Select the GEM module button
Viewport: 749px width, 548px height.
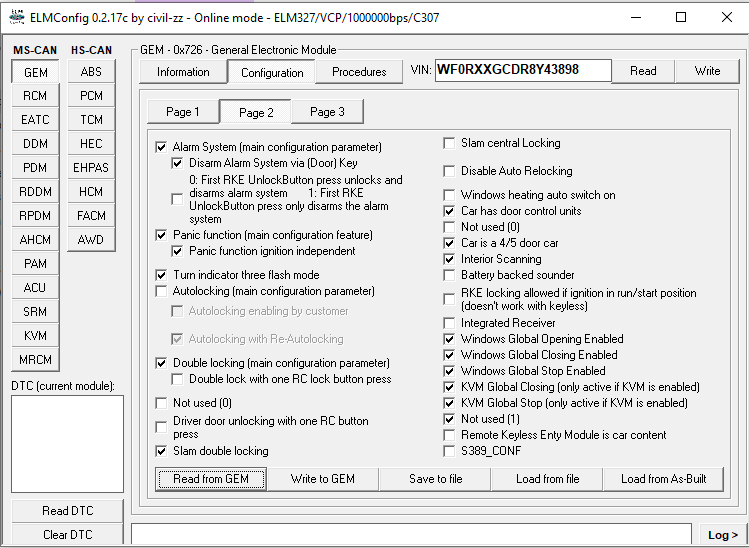[36, 72]
